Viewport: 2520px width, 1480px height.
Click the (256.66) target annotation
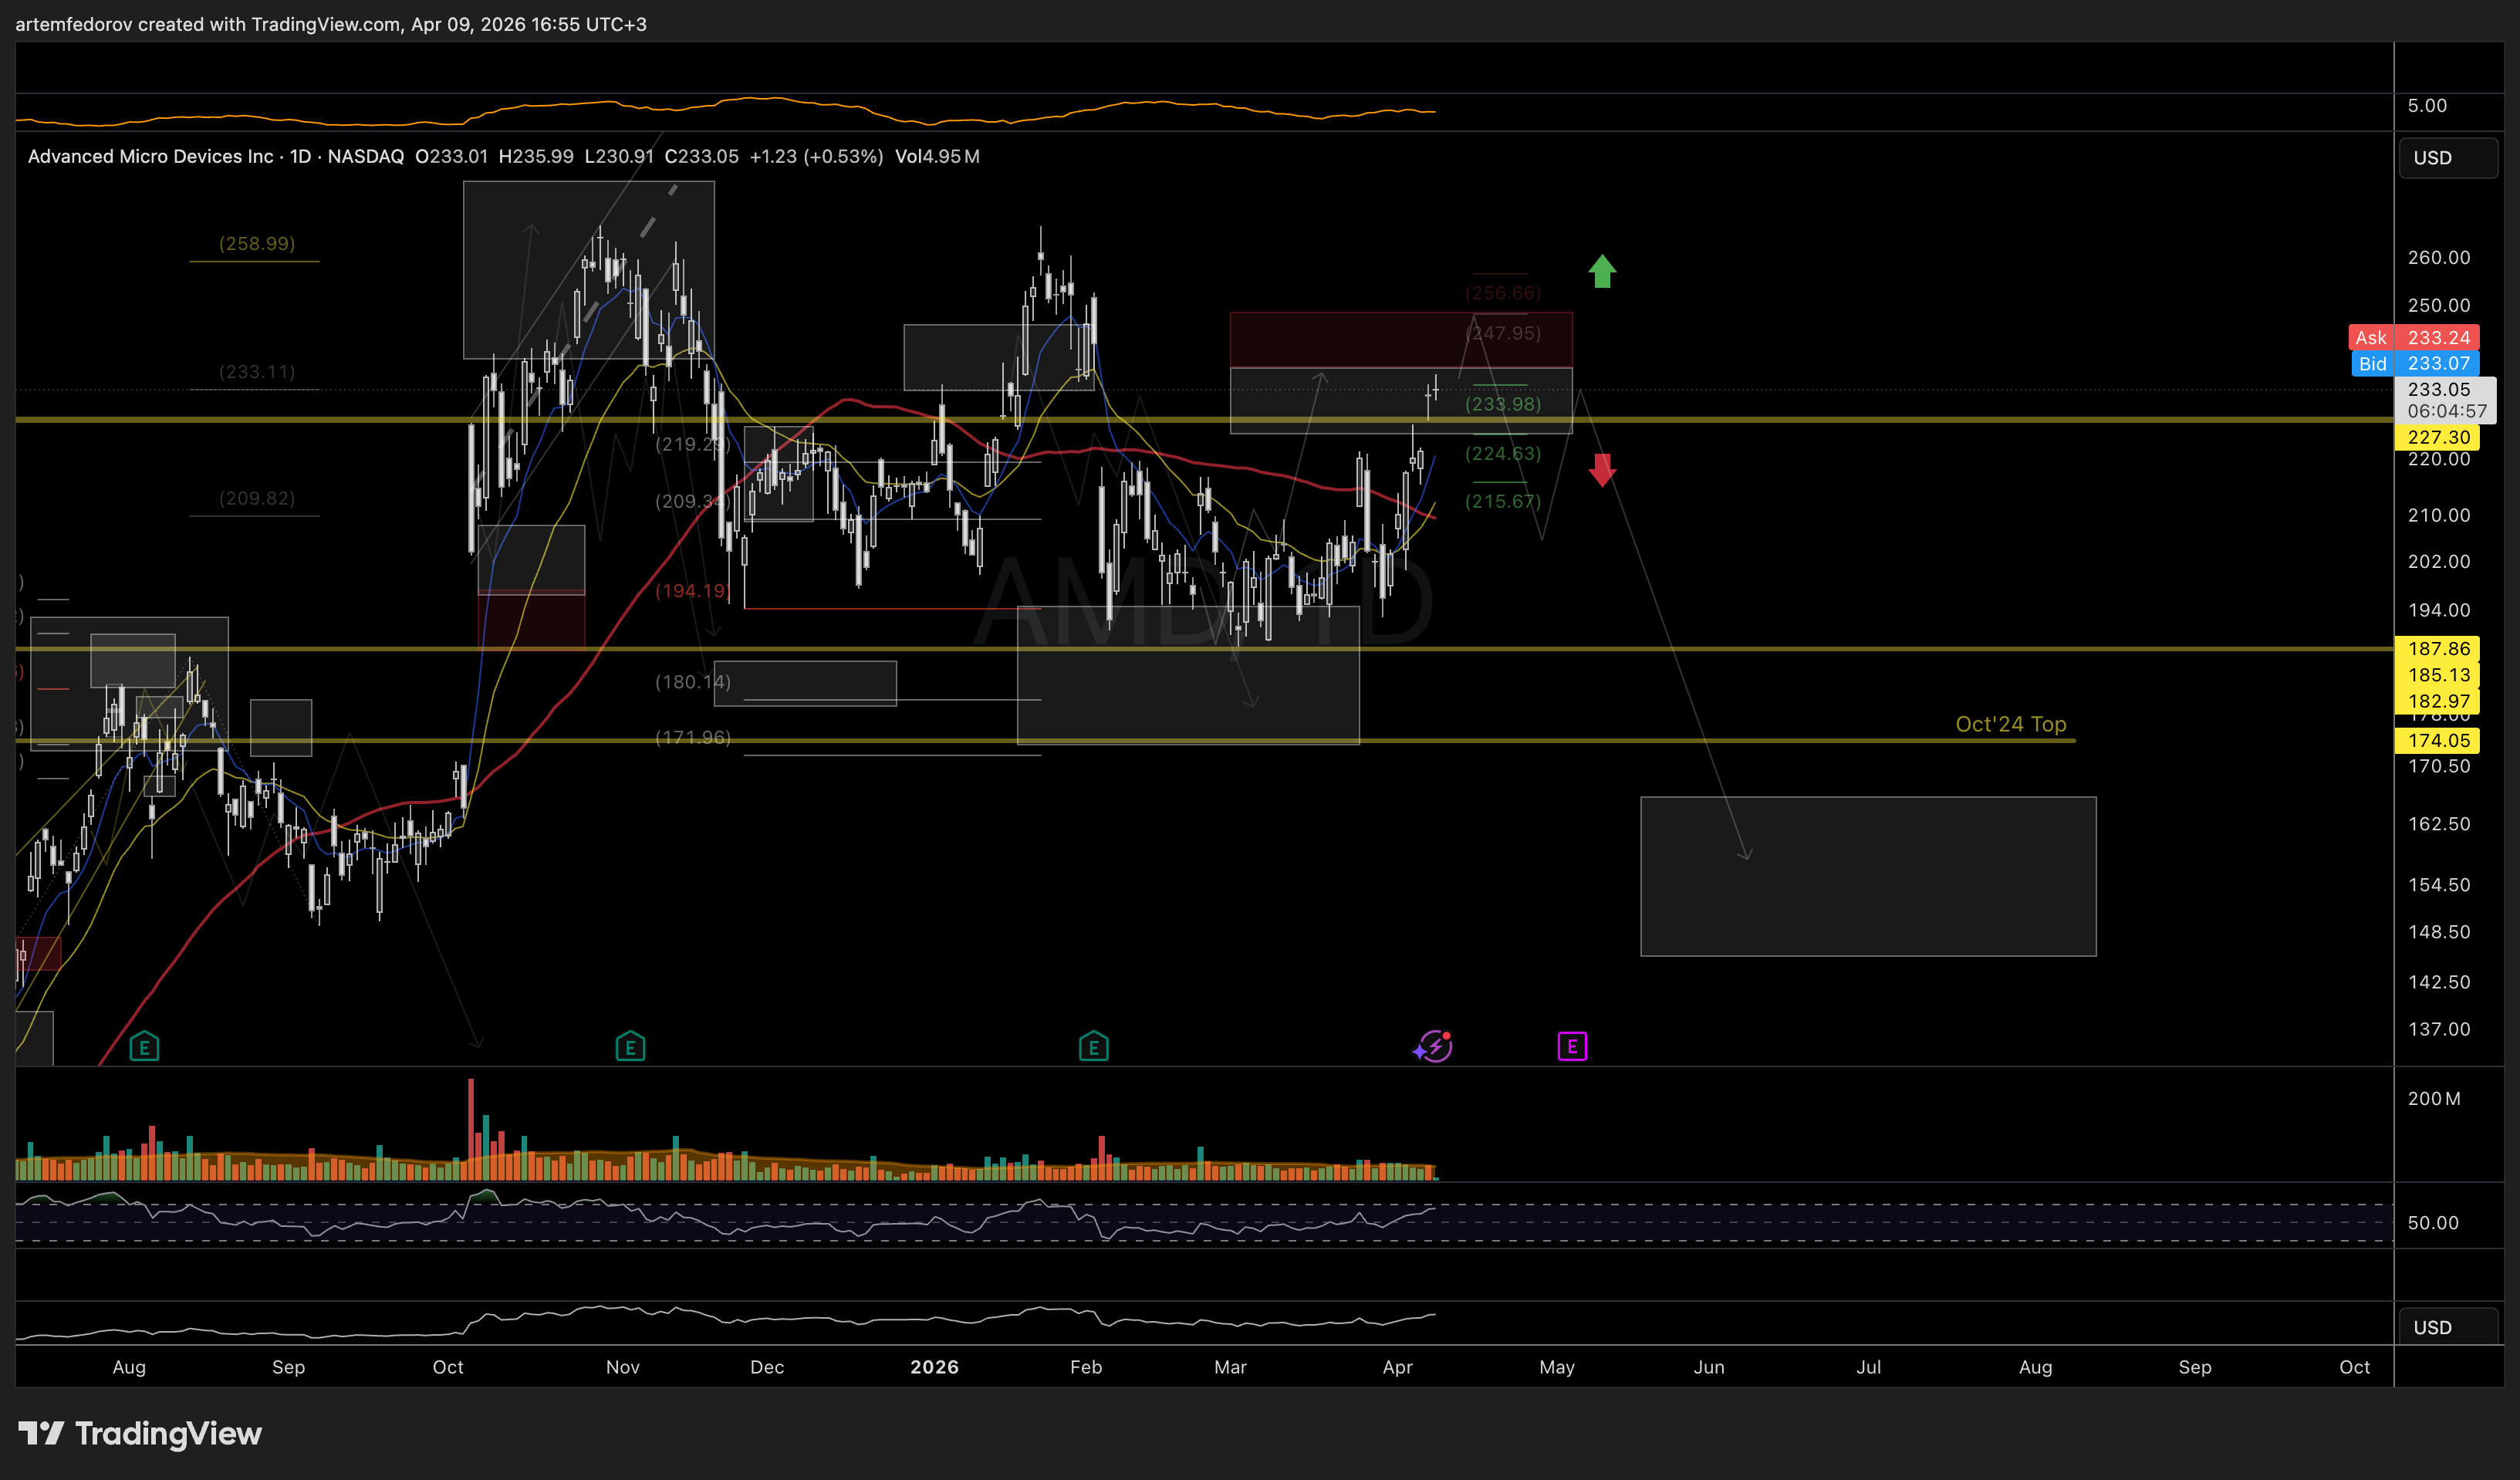pos(1502,293)
